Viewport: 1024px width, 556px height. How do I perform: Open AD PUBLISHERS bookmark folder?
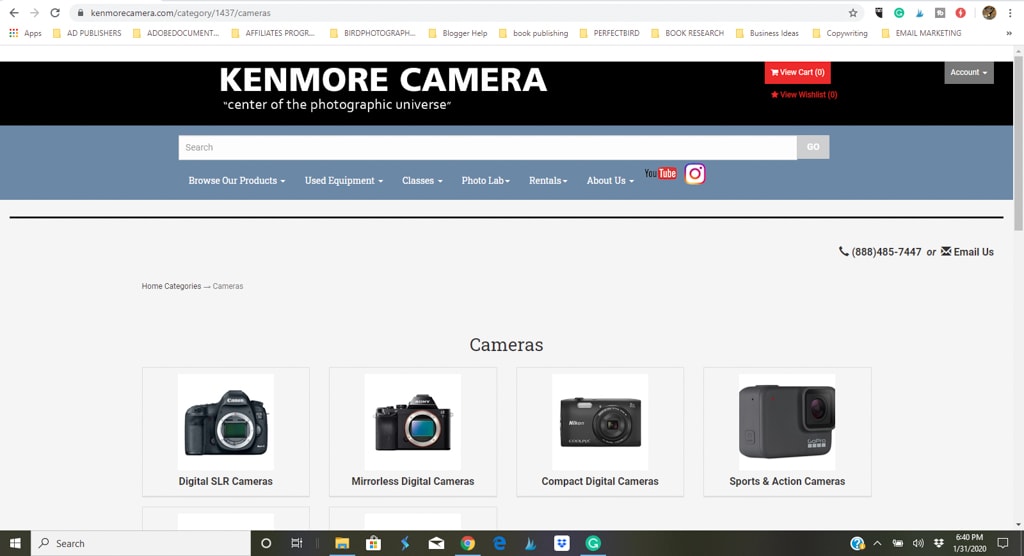[x=87, y=33]
